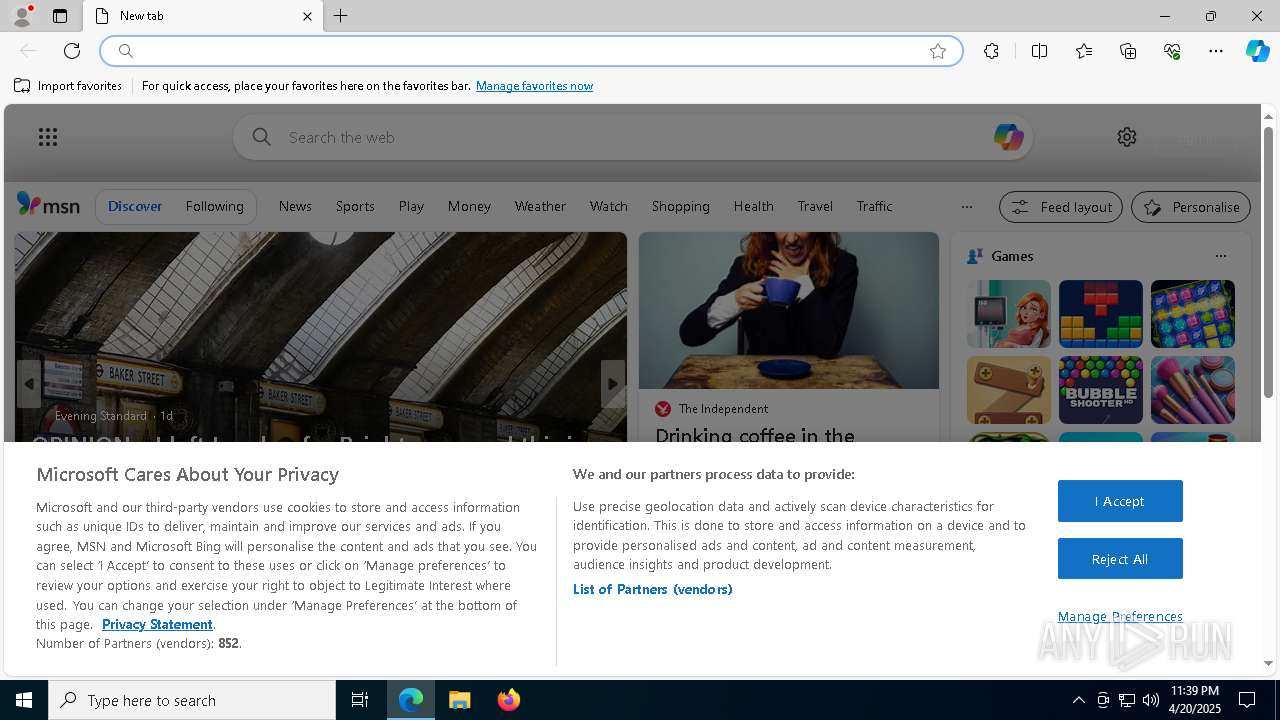1280x720 pixels.
Task: Open the block puzzle game tile
Action: click(x=1101, y=314)
